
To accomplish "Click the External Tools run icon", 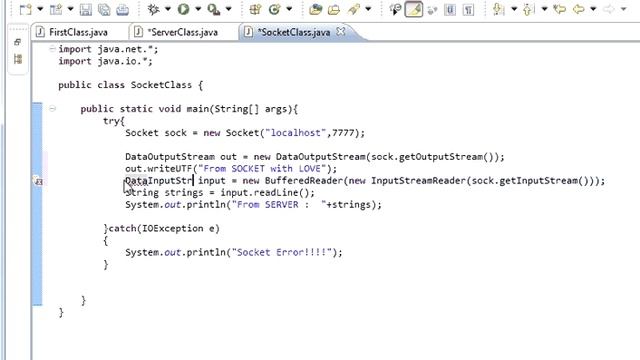I will [213, 9].
